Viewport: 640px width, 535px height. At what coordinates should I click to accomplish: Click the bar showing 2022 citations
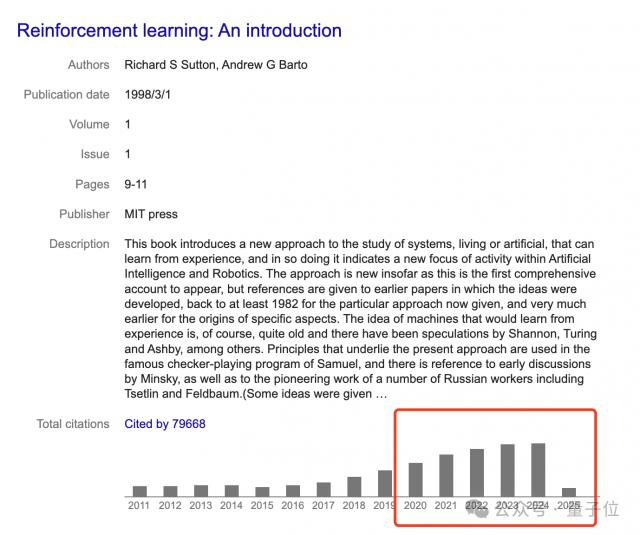point(477,472)
